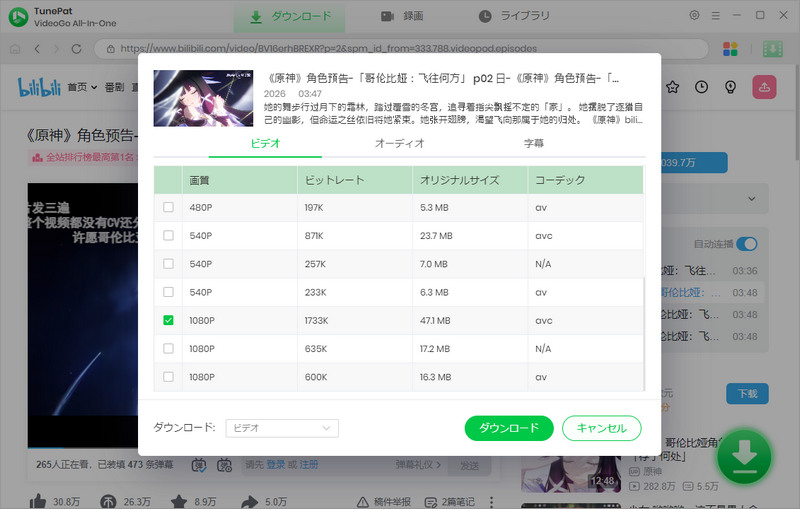Click the coin icon 26.3万
Viewport: 800px width, 509px height.
(108, 502)
